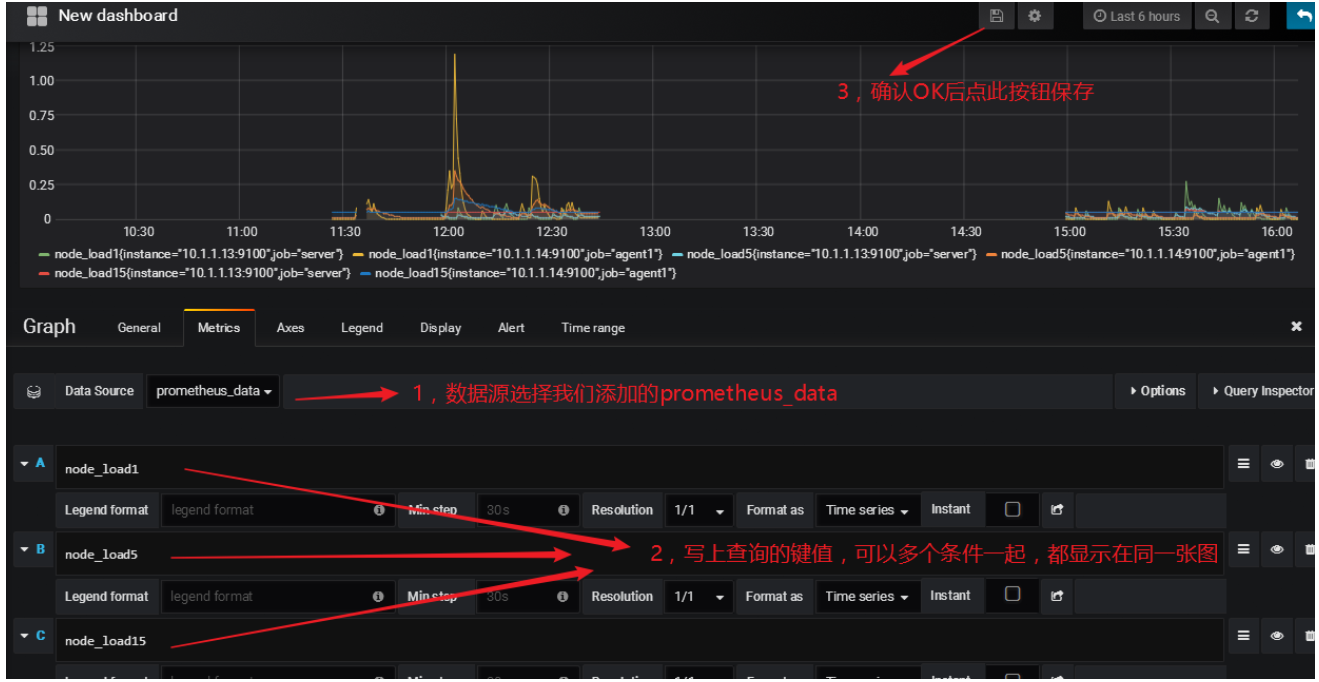Collapse query B
Screen dimensions: 1319x682
click(x=24, y=549)
